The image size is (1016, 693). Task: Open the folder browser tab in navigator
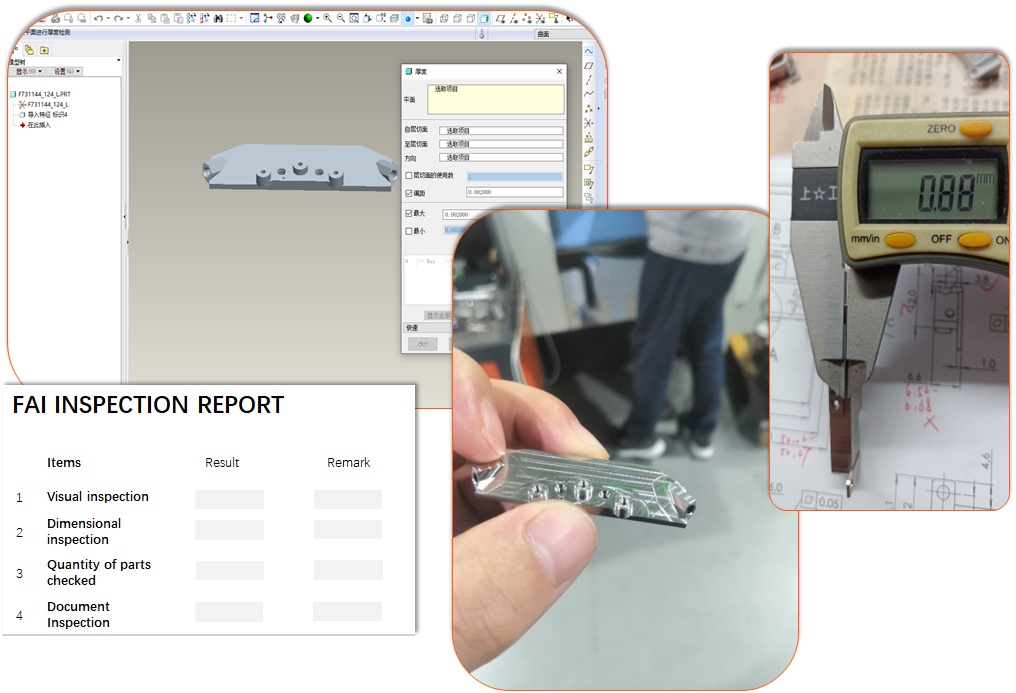tap(44, 50)
